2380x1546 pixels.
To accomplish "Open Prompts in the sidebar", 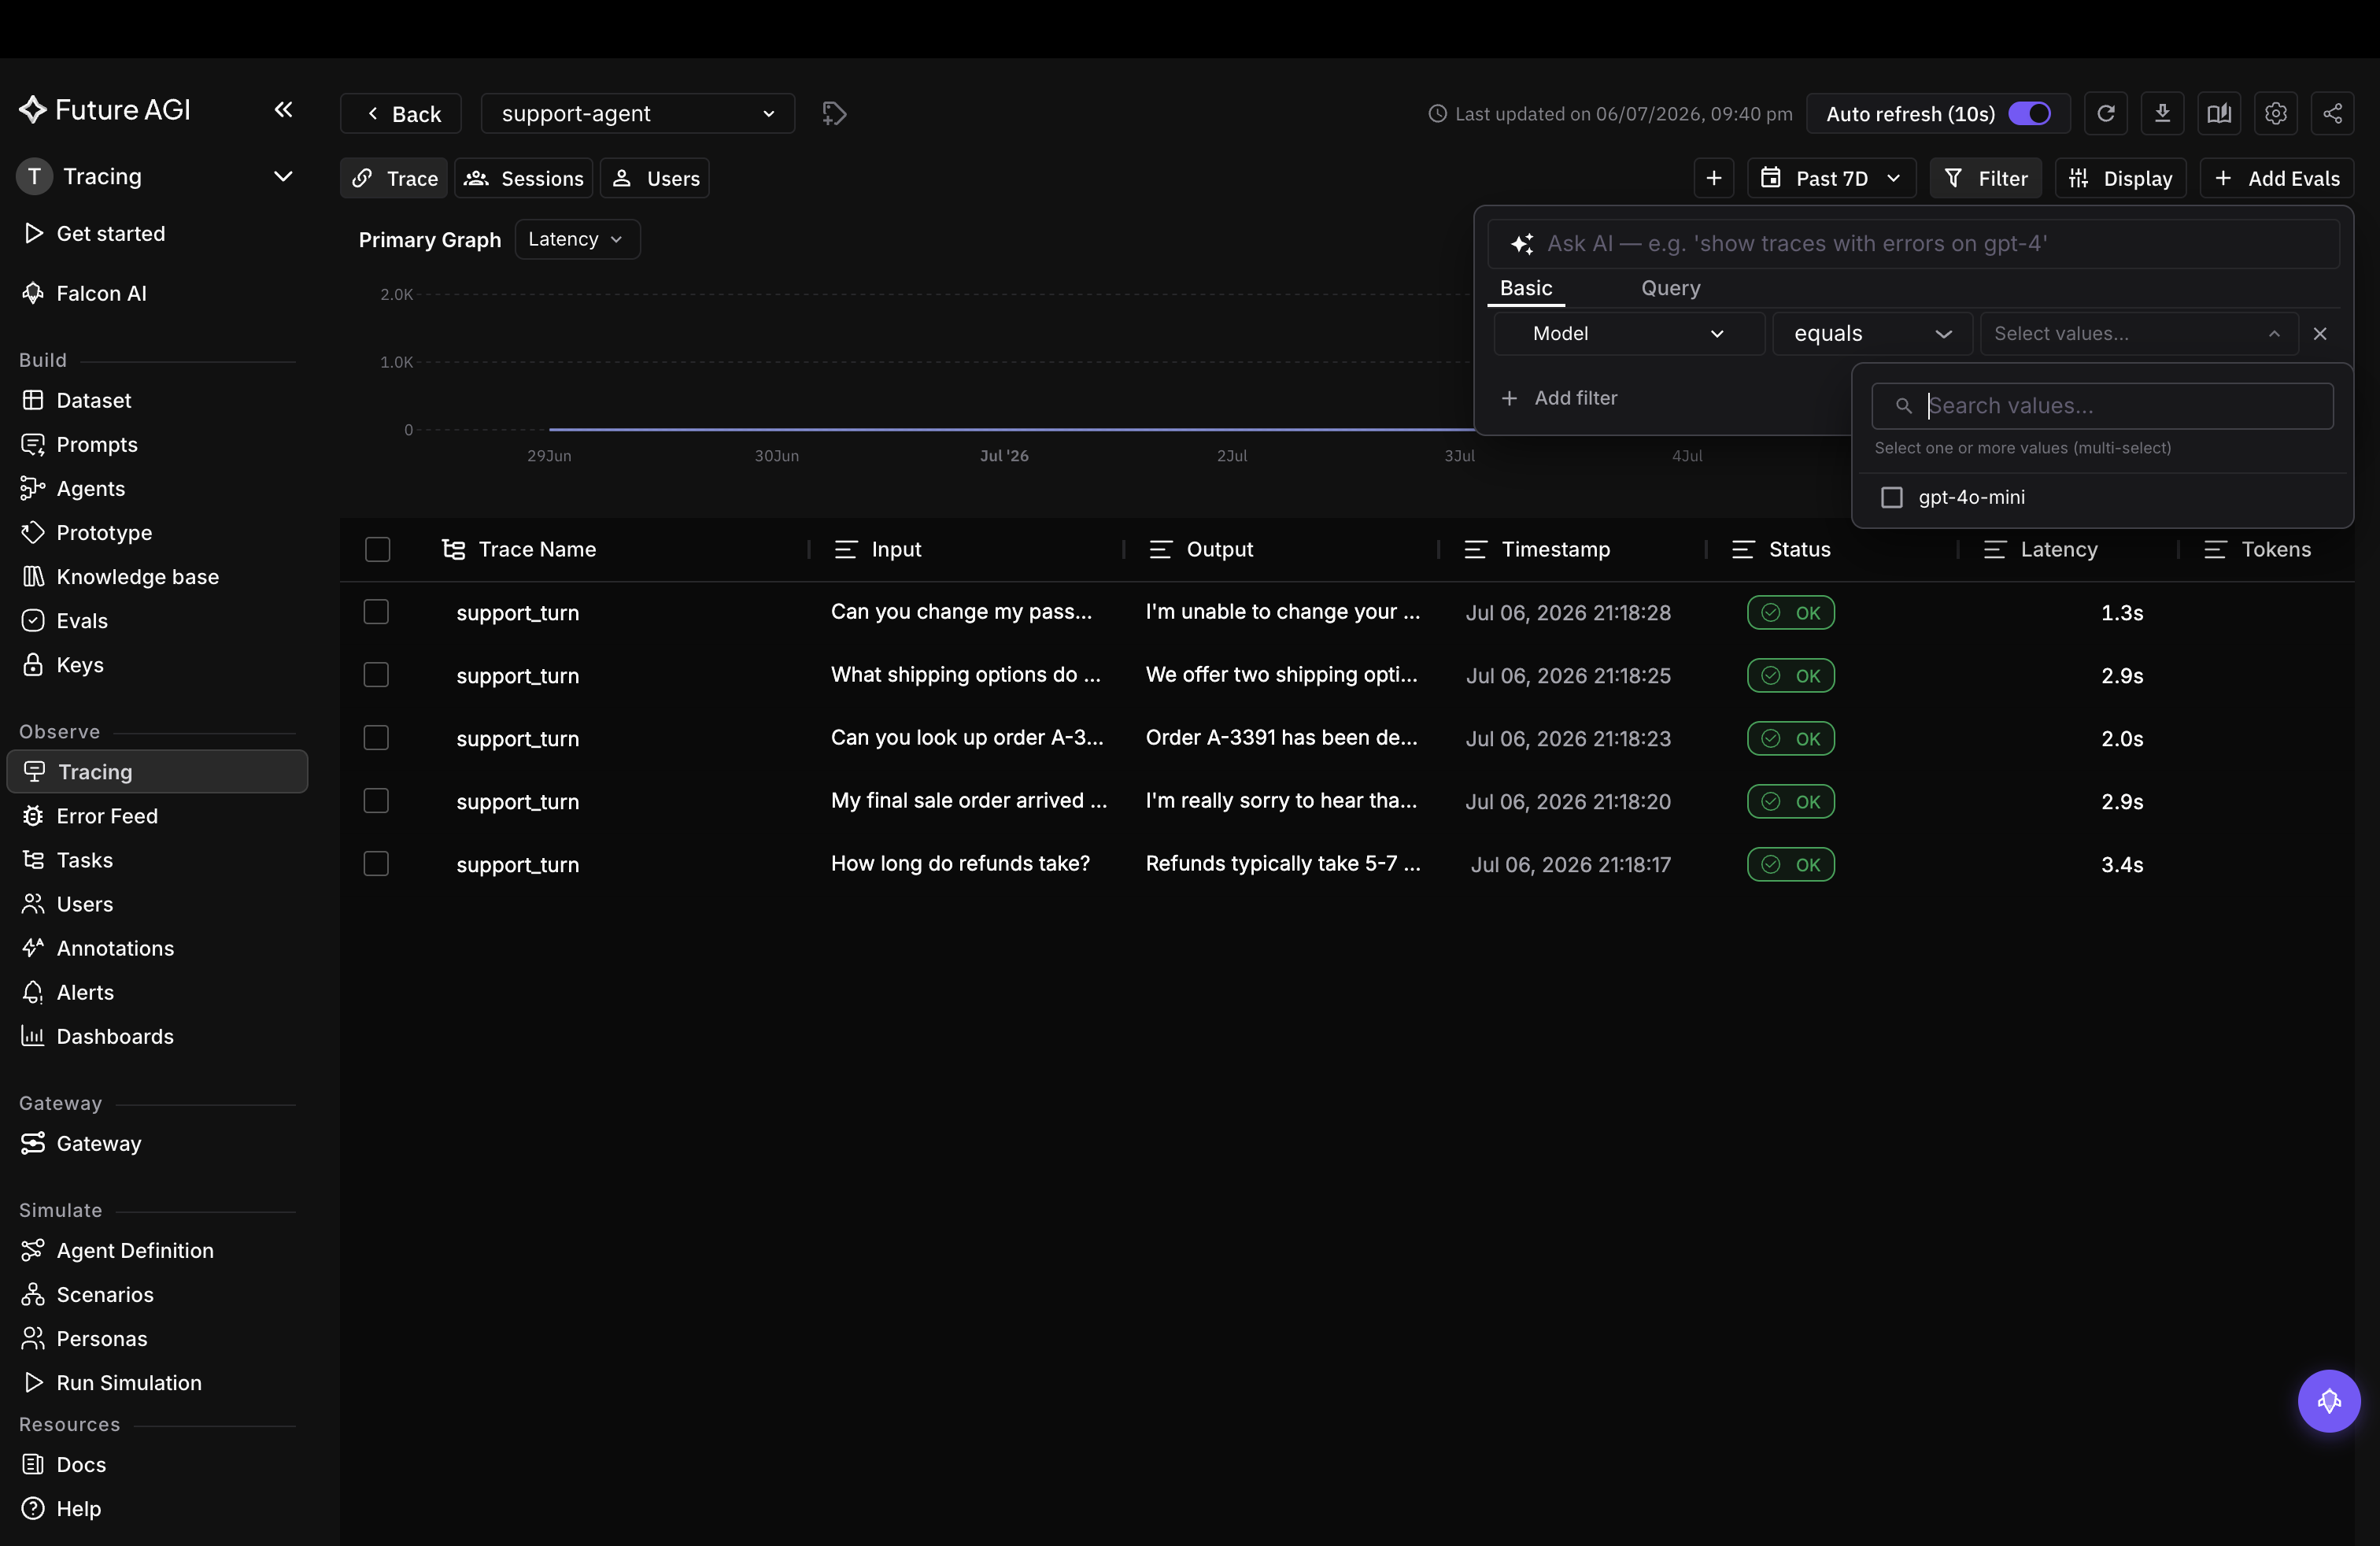I will 96,444.
